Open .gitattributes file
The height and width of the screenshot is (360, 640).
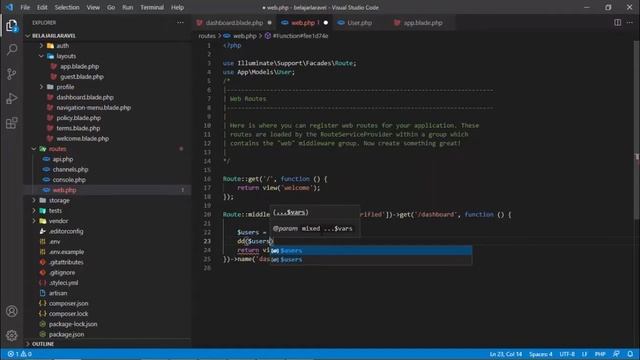tap(66, 262)
